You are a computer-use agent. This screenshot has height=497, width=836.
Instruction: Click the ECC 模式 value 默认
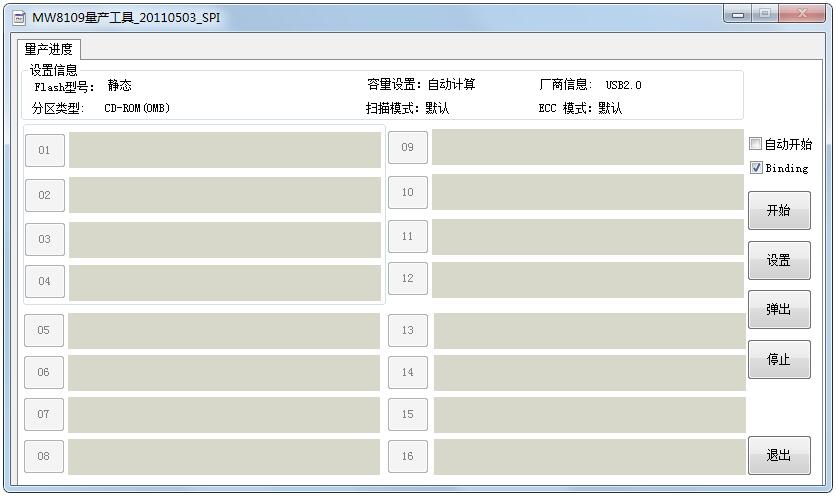tap(610, 108)
